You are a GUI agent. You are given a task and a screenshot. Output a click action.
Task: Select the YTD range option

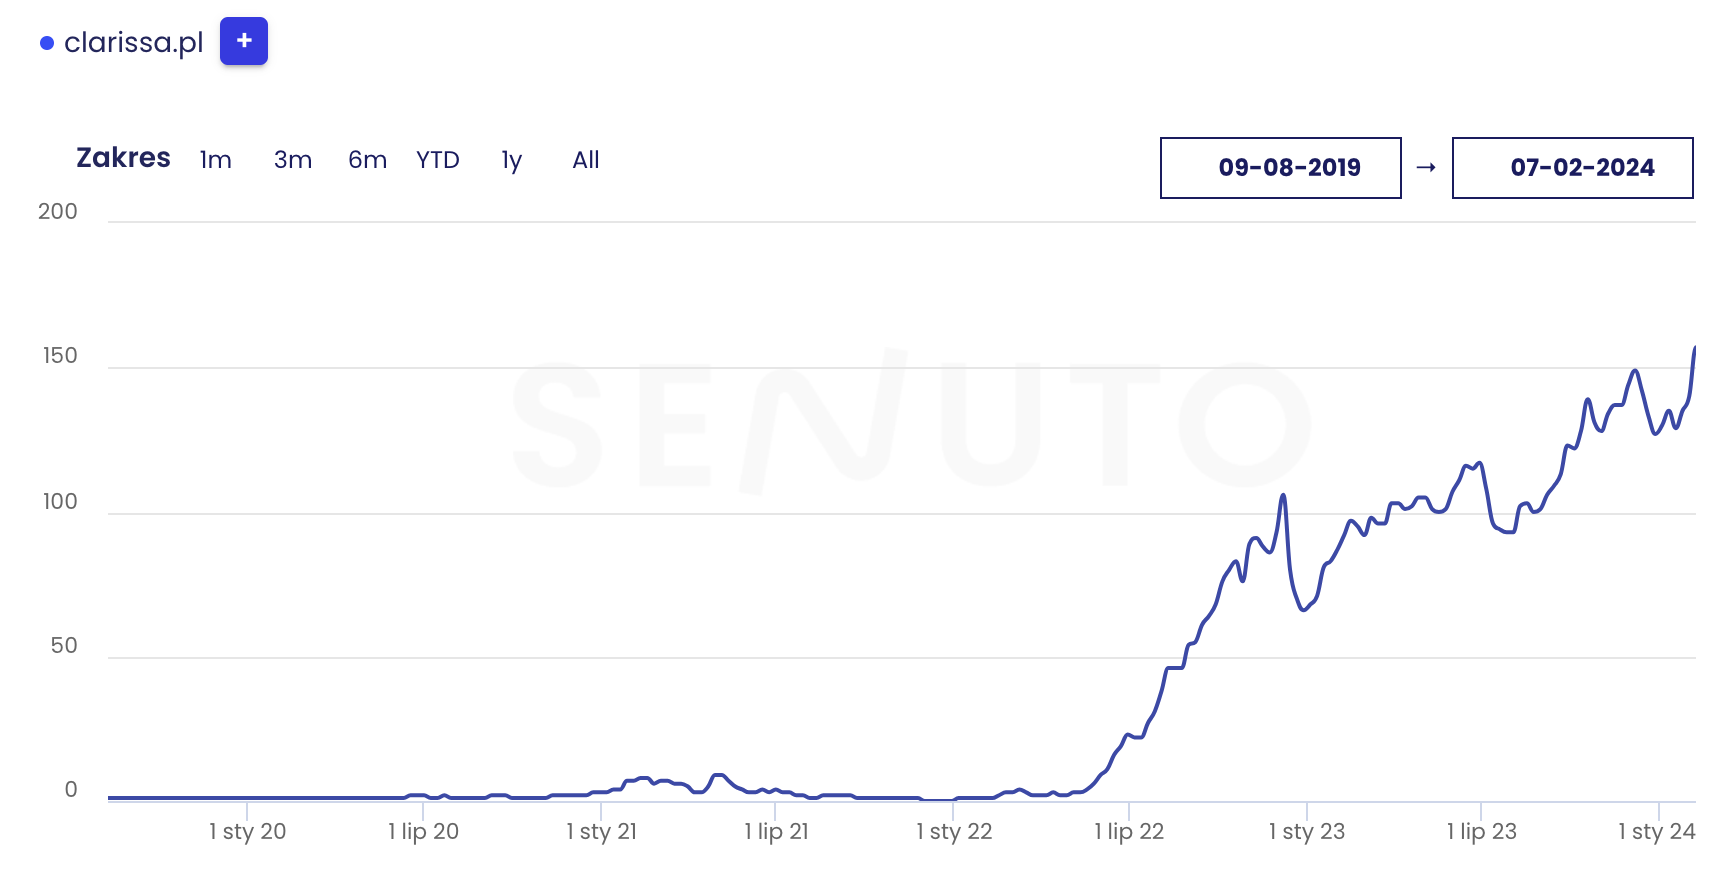[438, 160]
